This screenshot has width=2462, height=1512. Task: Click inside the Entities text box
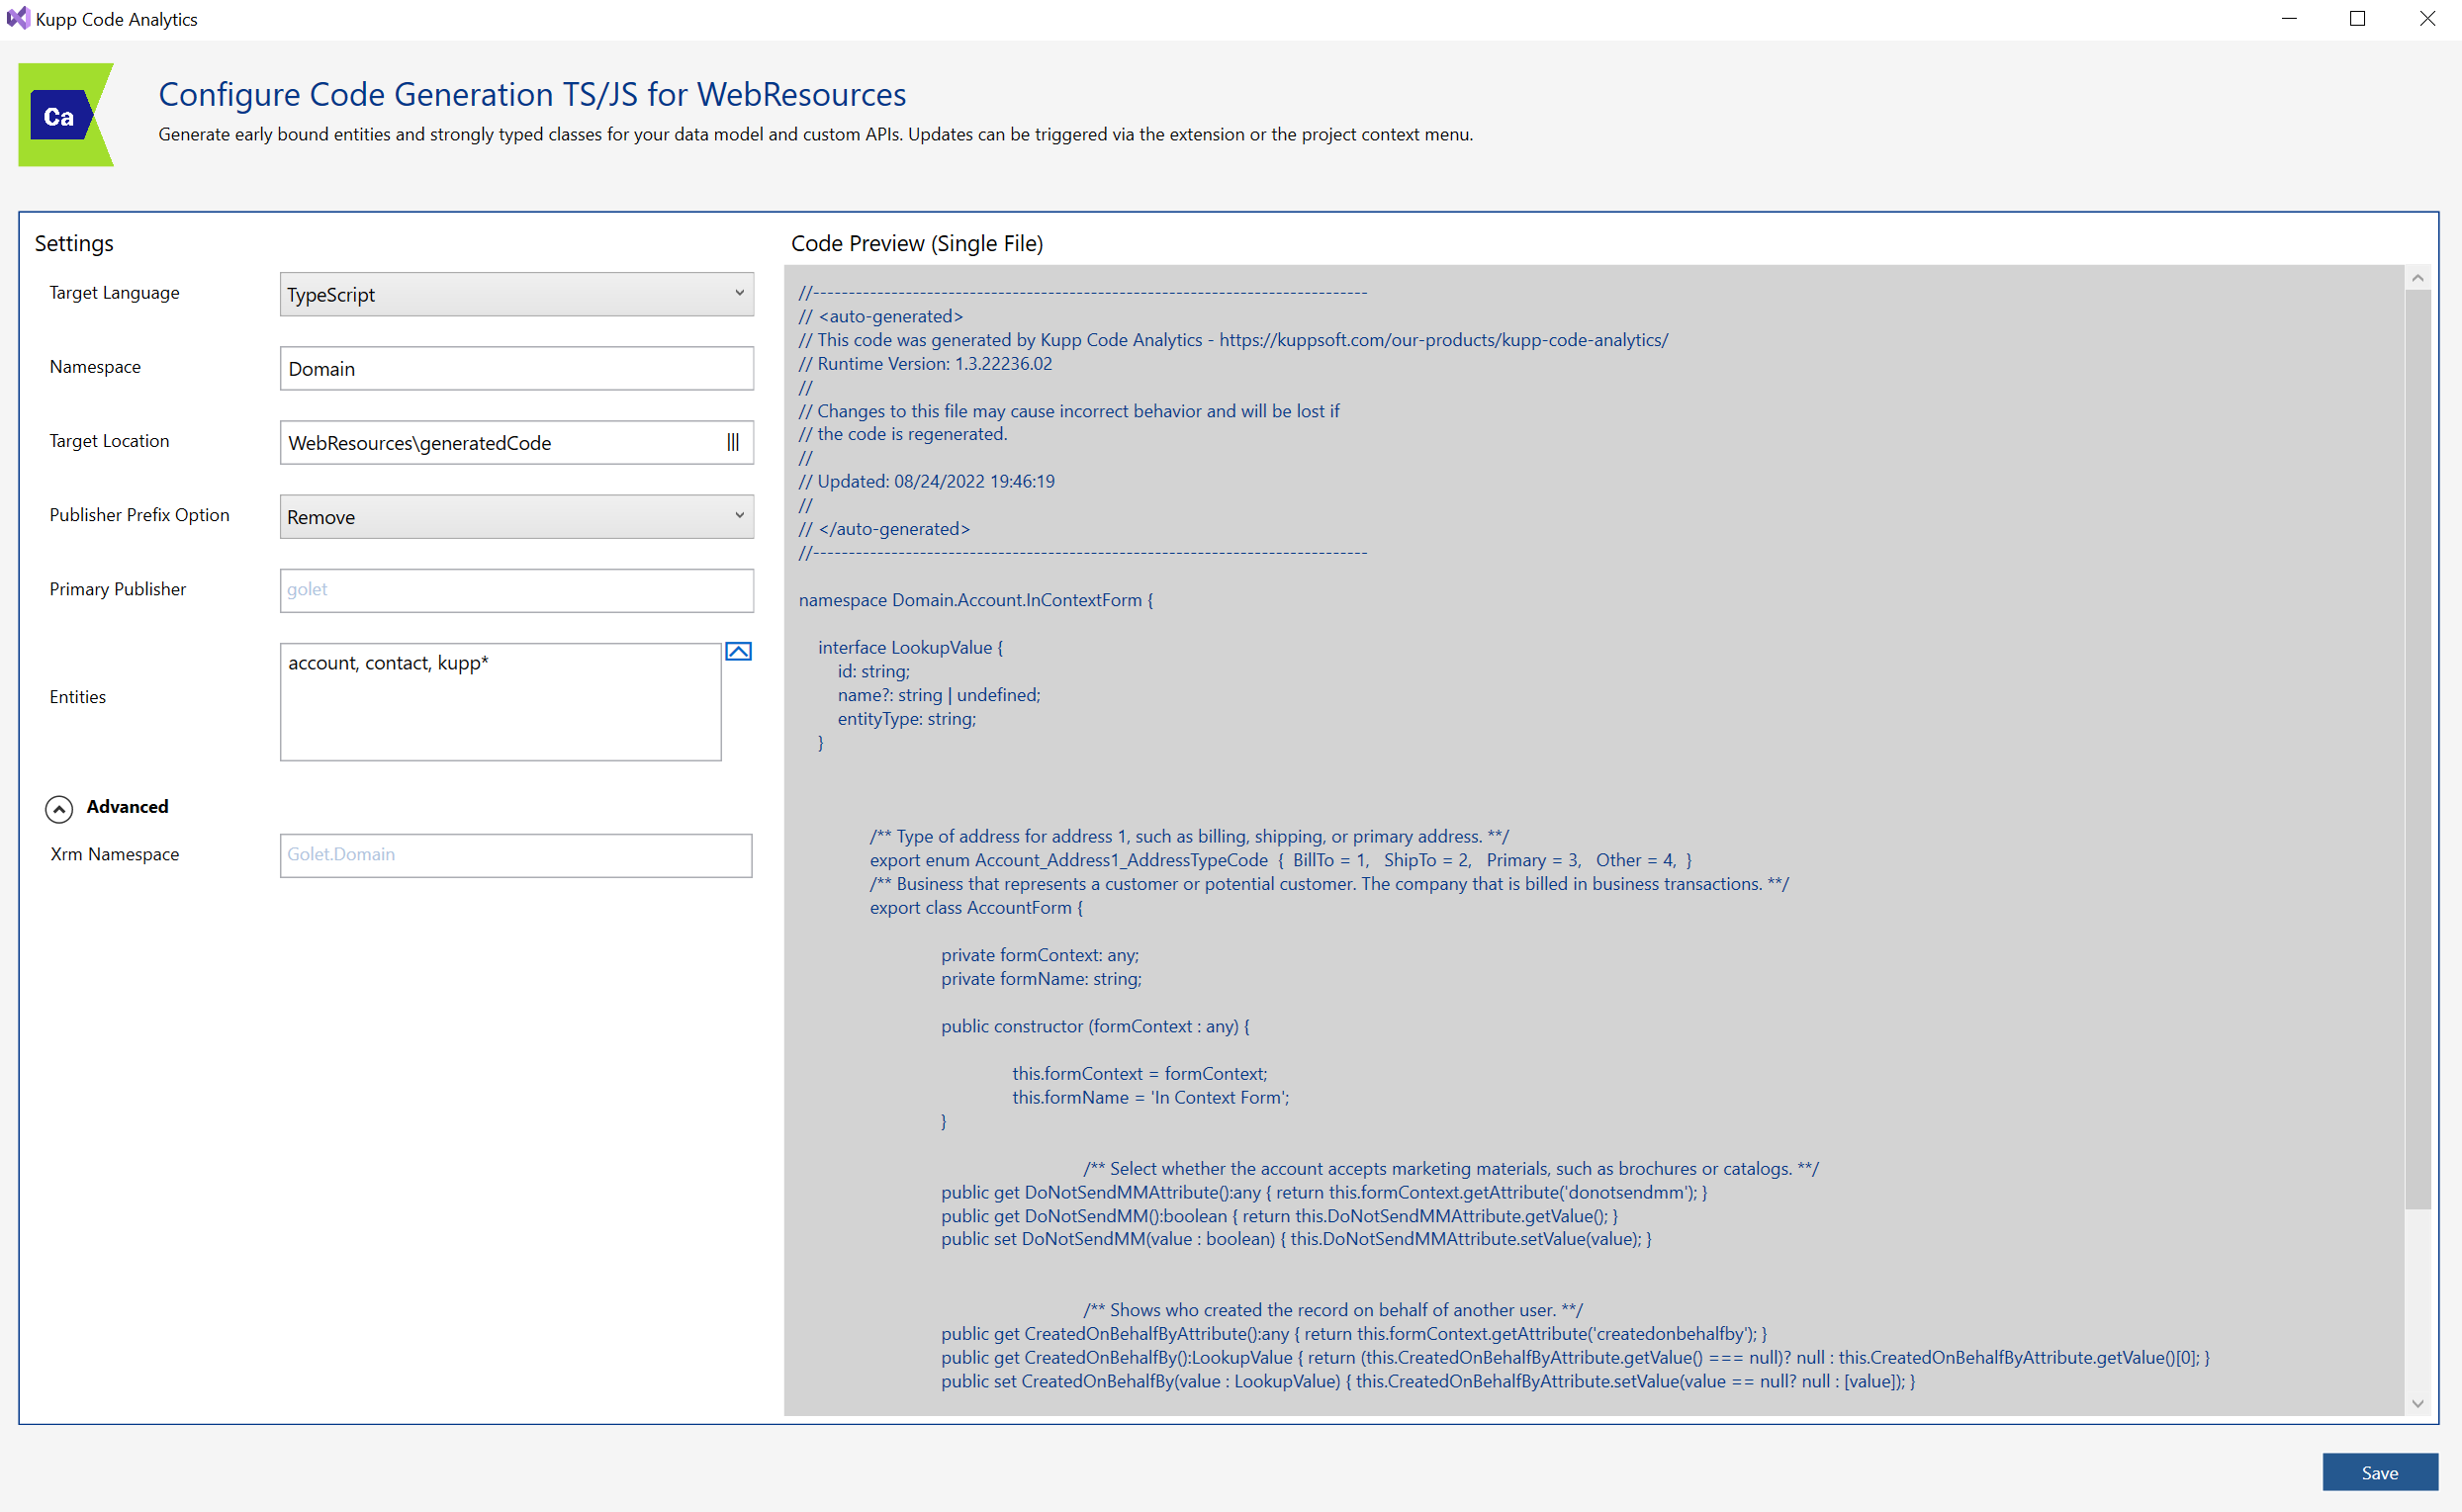coord(501,701)
